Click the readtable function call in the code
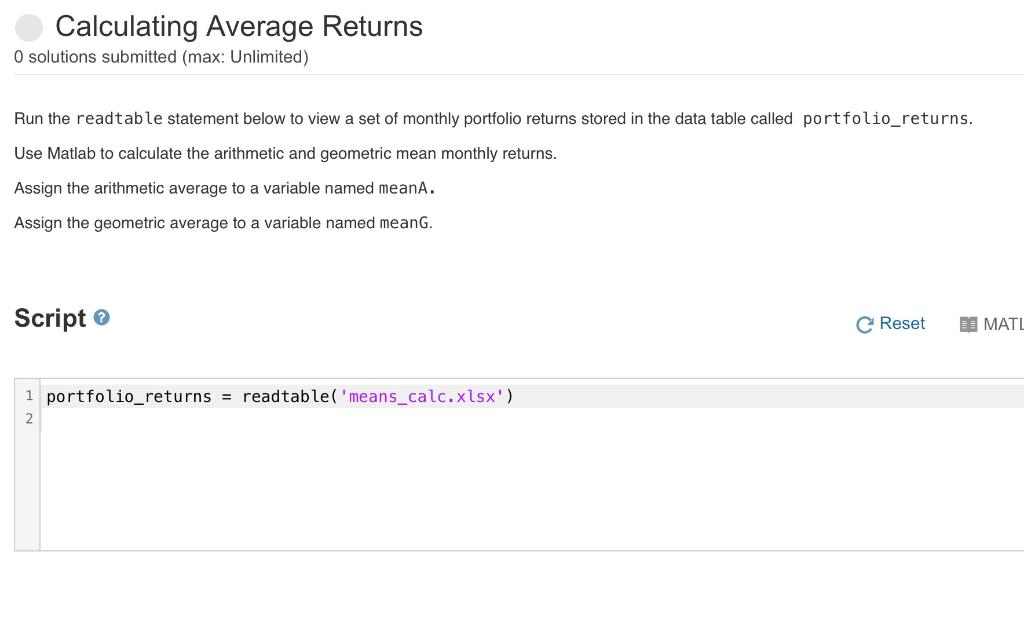This screenshot has height=621, width=1024. pos(285,397)
